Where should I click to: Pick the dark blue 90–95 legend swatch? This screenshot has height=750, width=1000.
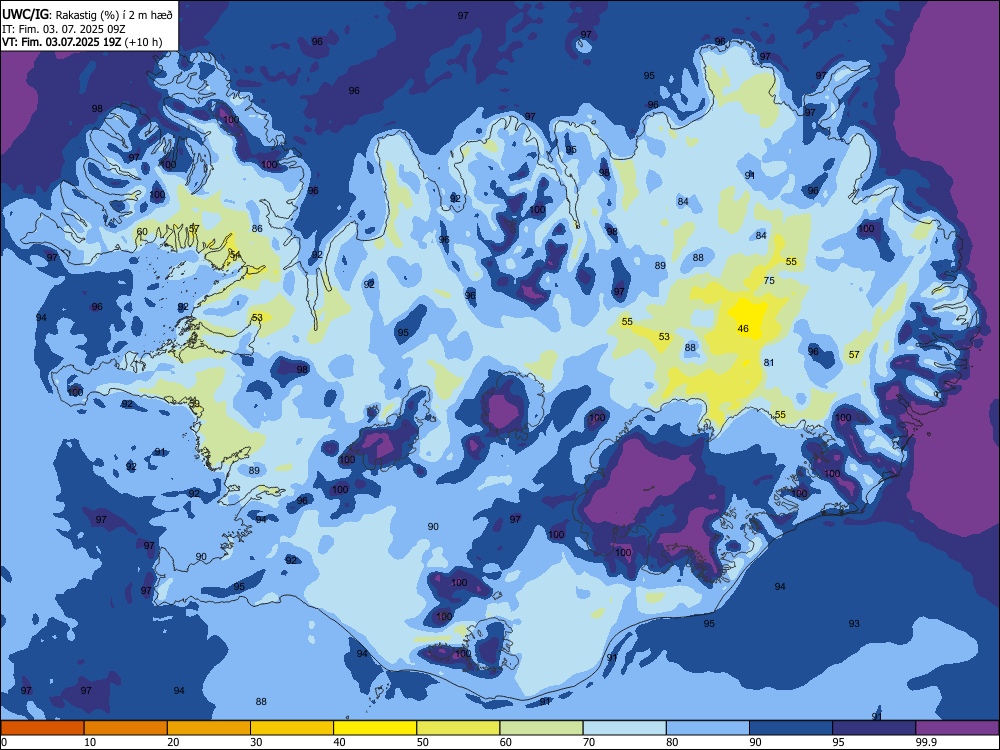click(791, 728)
